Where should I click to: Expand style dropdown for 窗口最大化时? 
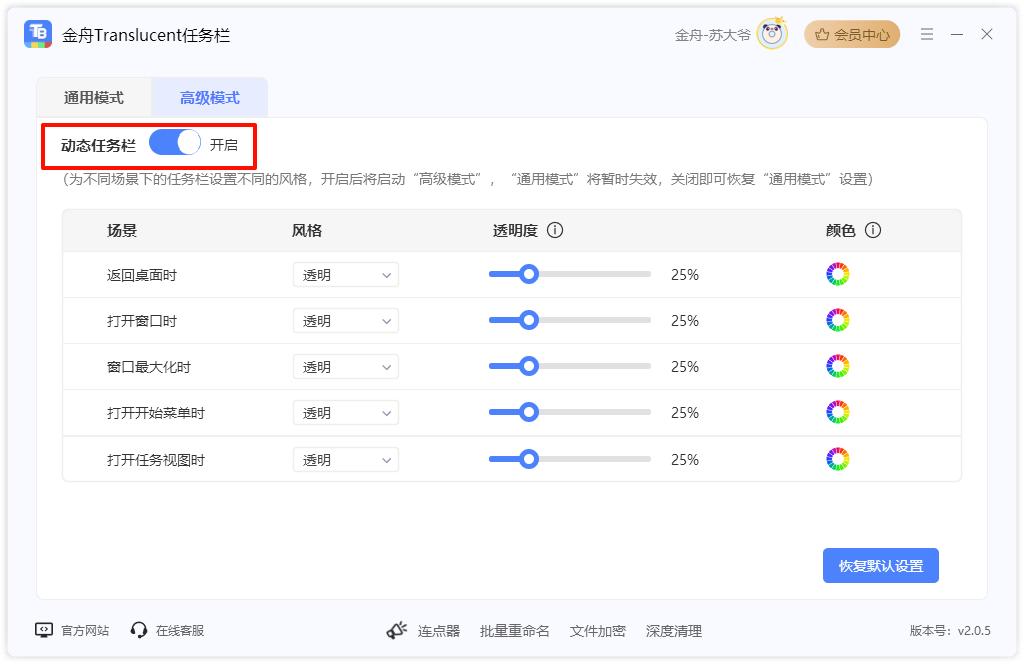click(x=346, y=367)
